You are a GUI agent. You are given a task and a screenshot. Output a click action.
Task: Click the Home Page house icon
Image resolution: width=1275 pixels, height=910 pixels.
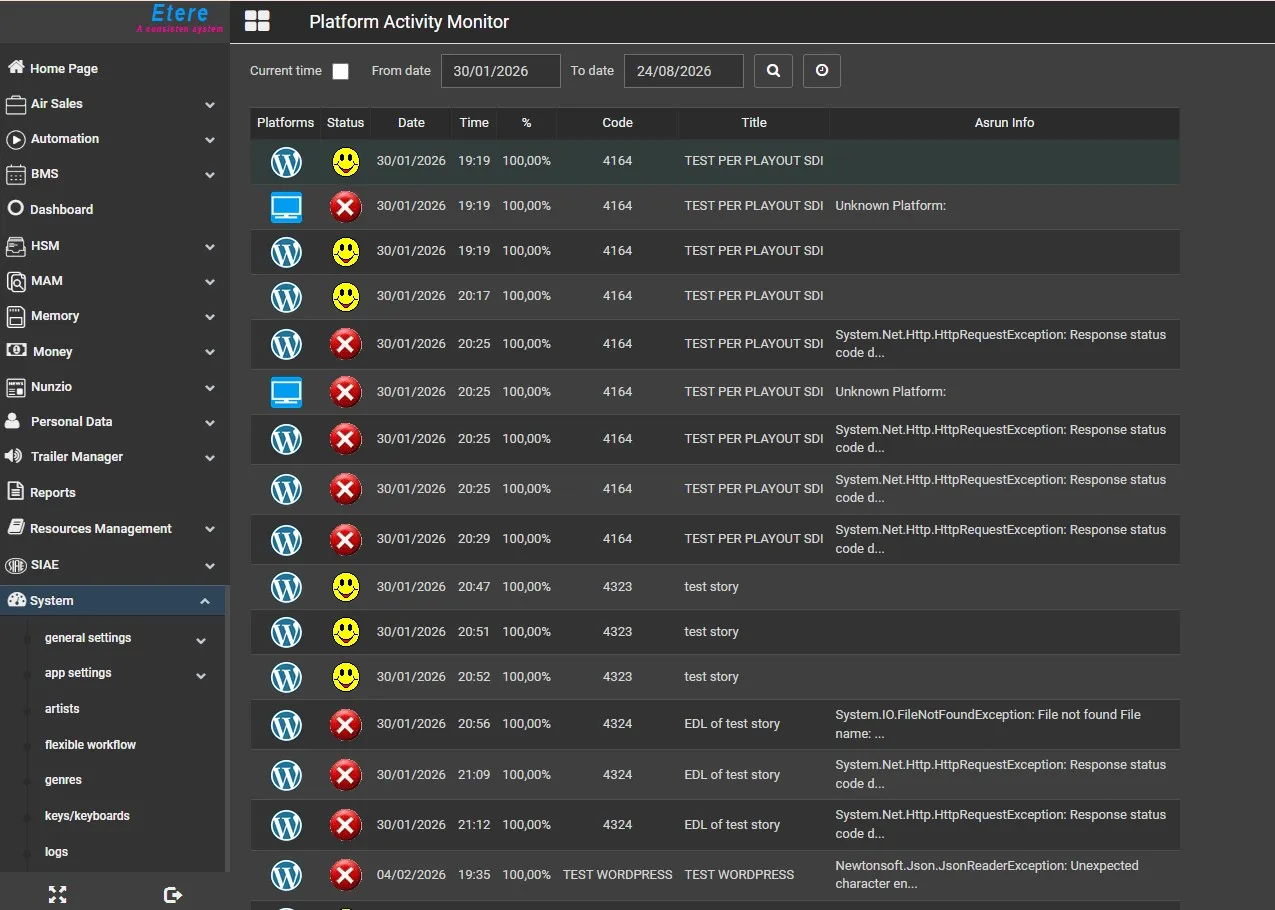pyautogui.click(x=16, y=67)
